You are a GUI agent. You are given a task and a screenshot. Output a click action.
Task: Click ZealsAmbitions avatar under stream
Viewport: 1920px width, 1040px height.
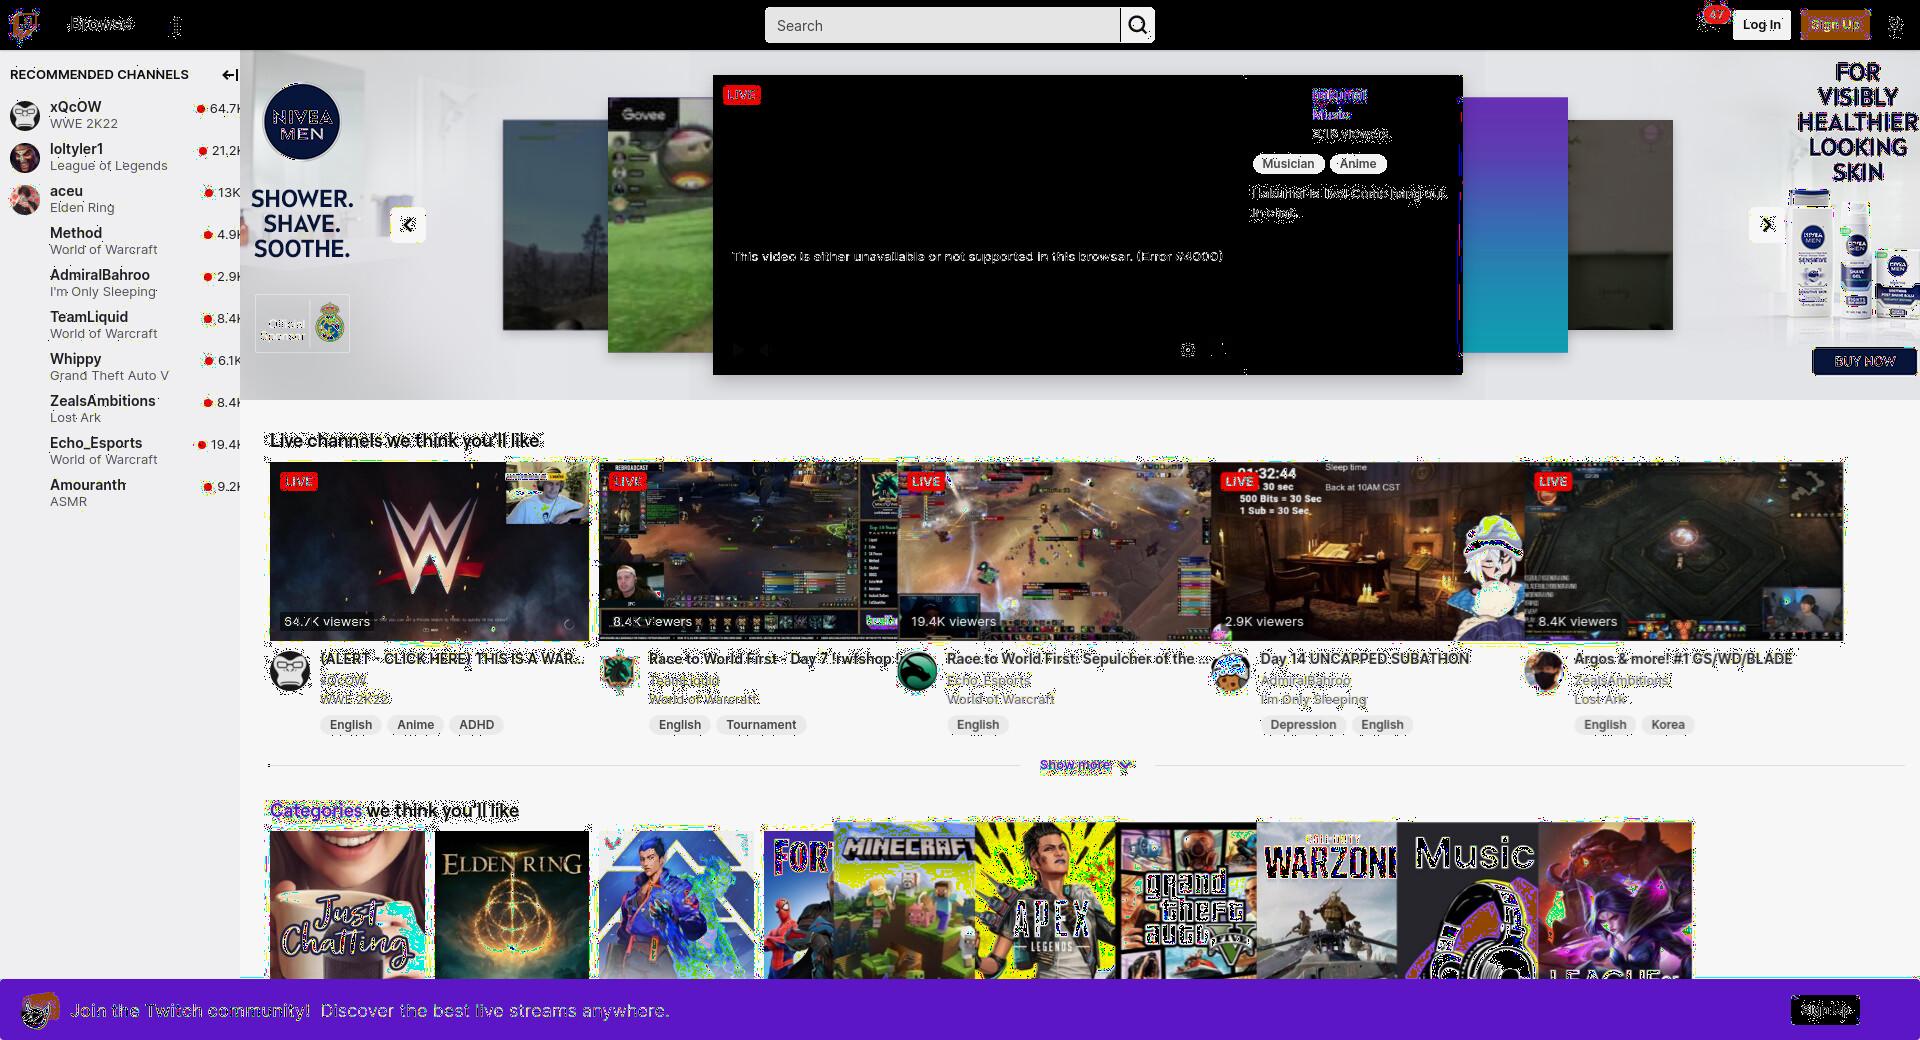tap(1545, 671)
